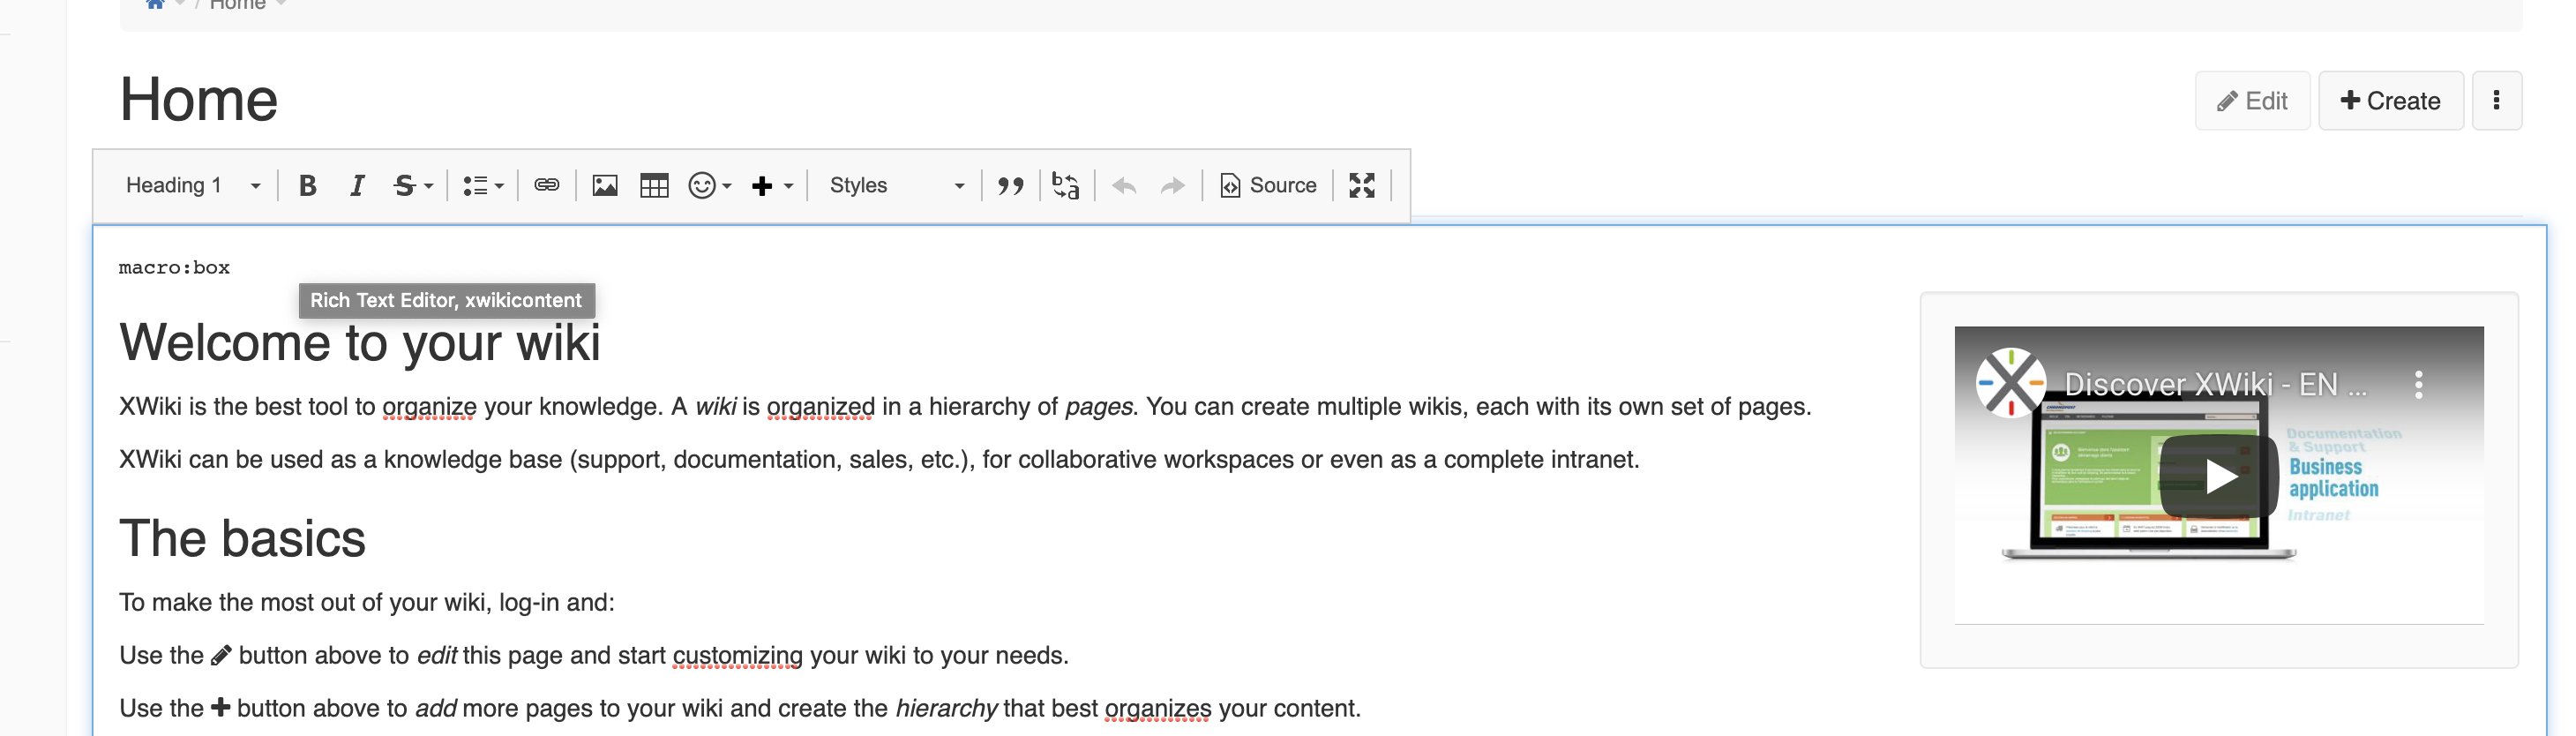This screenshot has width=2576, height=736.
Task: Open the Heading 1 paragraph format dropdown
Action: coord(192,185)
